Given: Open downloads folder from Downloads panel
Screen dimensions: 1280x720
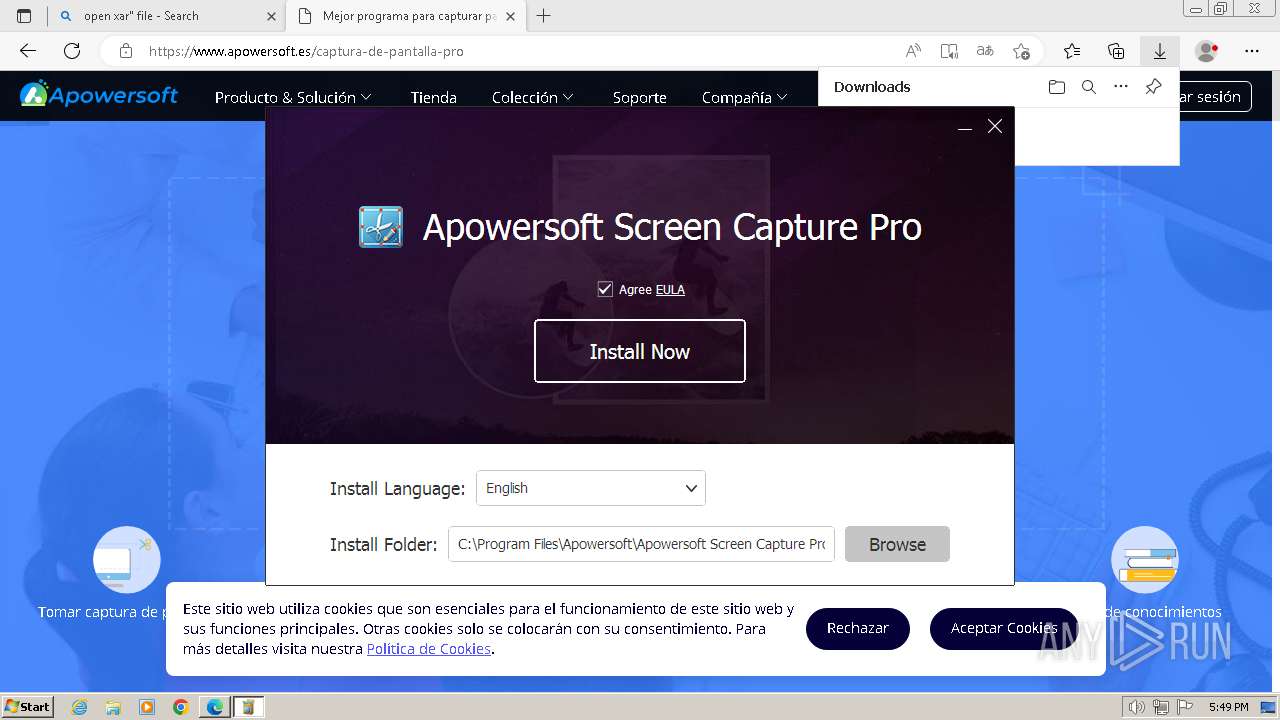Looking at the screenshot, I should 1057,87.
